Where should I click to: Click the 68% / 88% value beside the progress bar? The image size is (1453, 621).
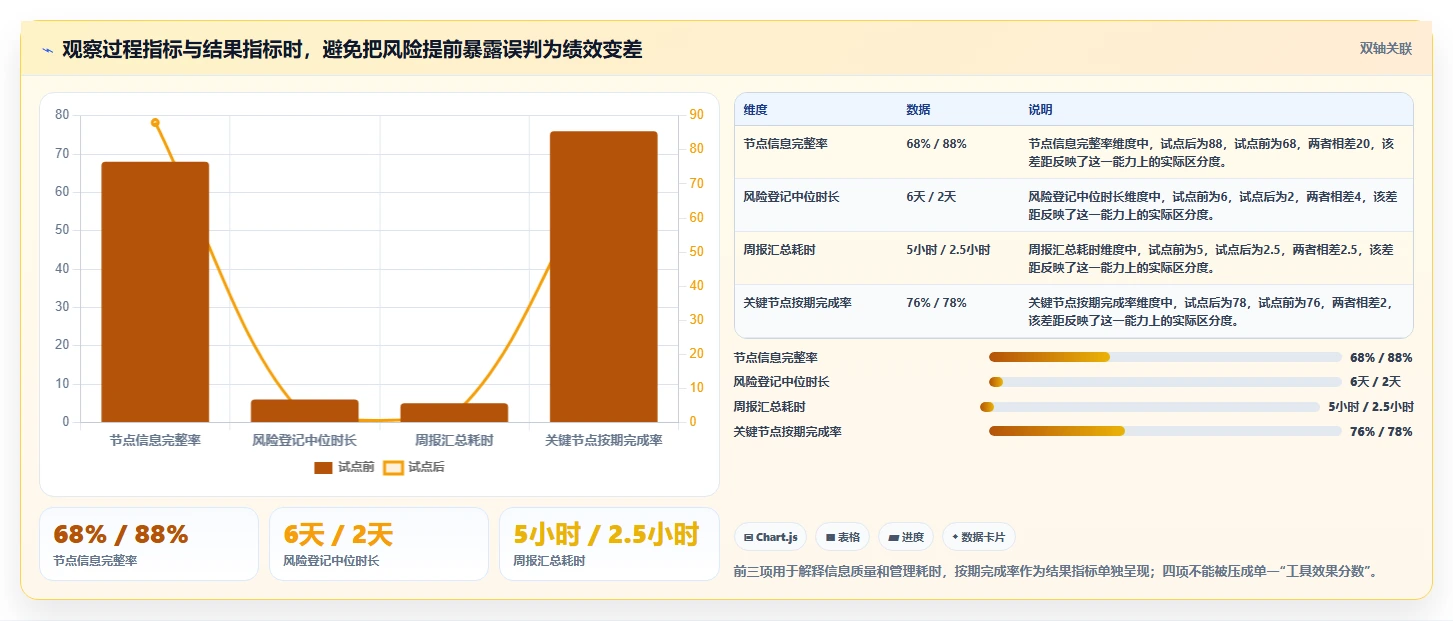1381,357
